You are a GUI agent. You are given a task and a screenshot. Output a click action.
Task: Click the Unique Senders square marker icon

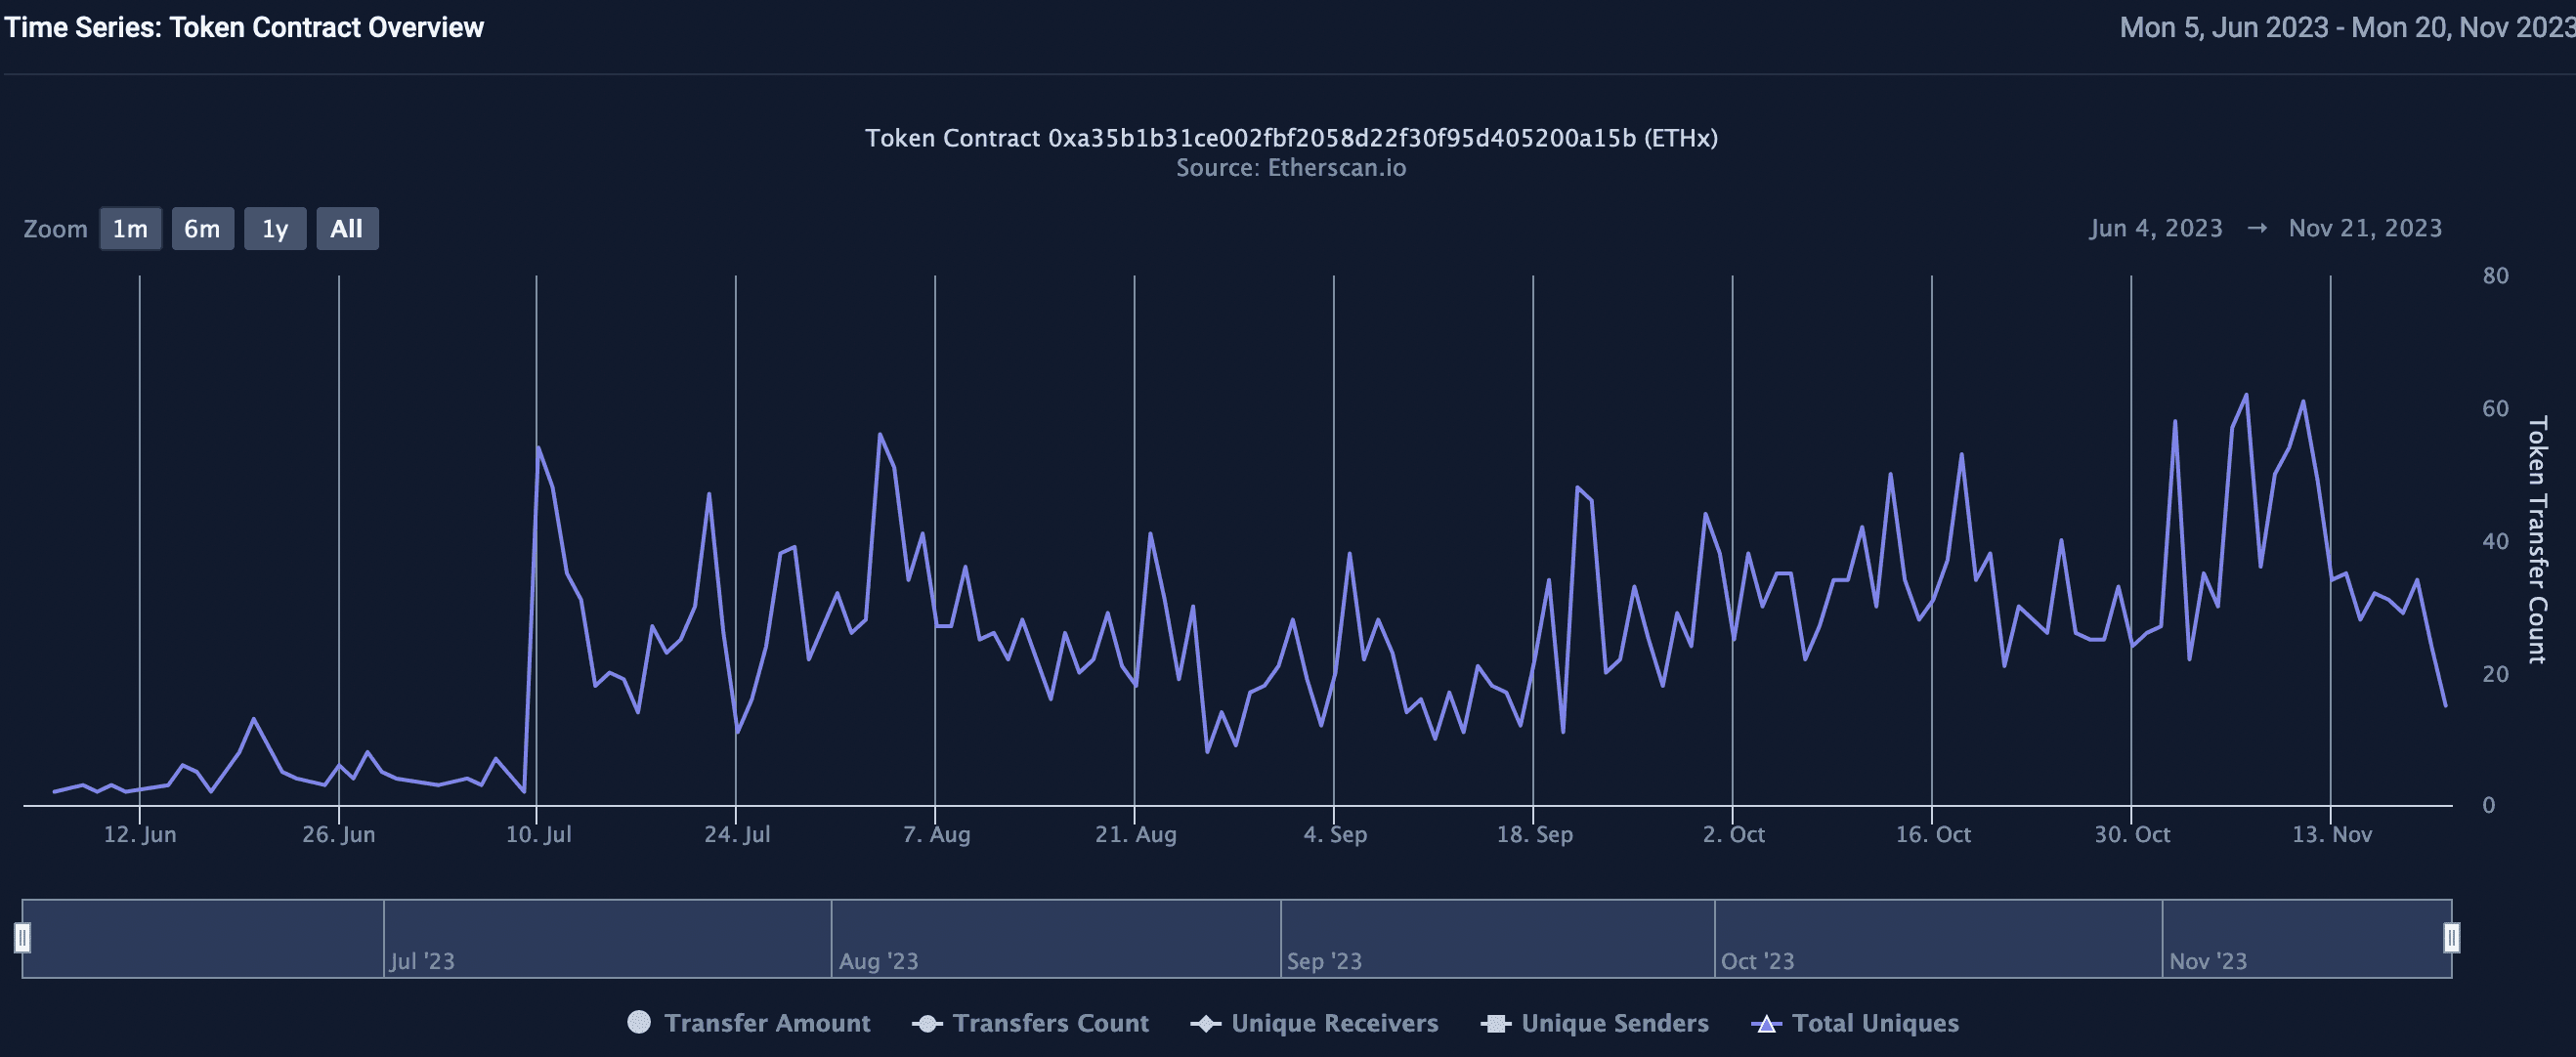pyautogui.click(x=1496, y=1023)
